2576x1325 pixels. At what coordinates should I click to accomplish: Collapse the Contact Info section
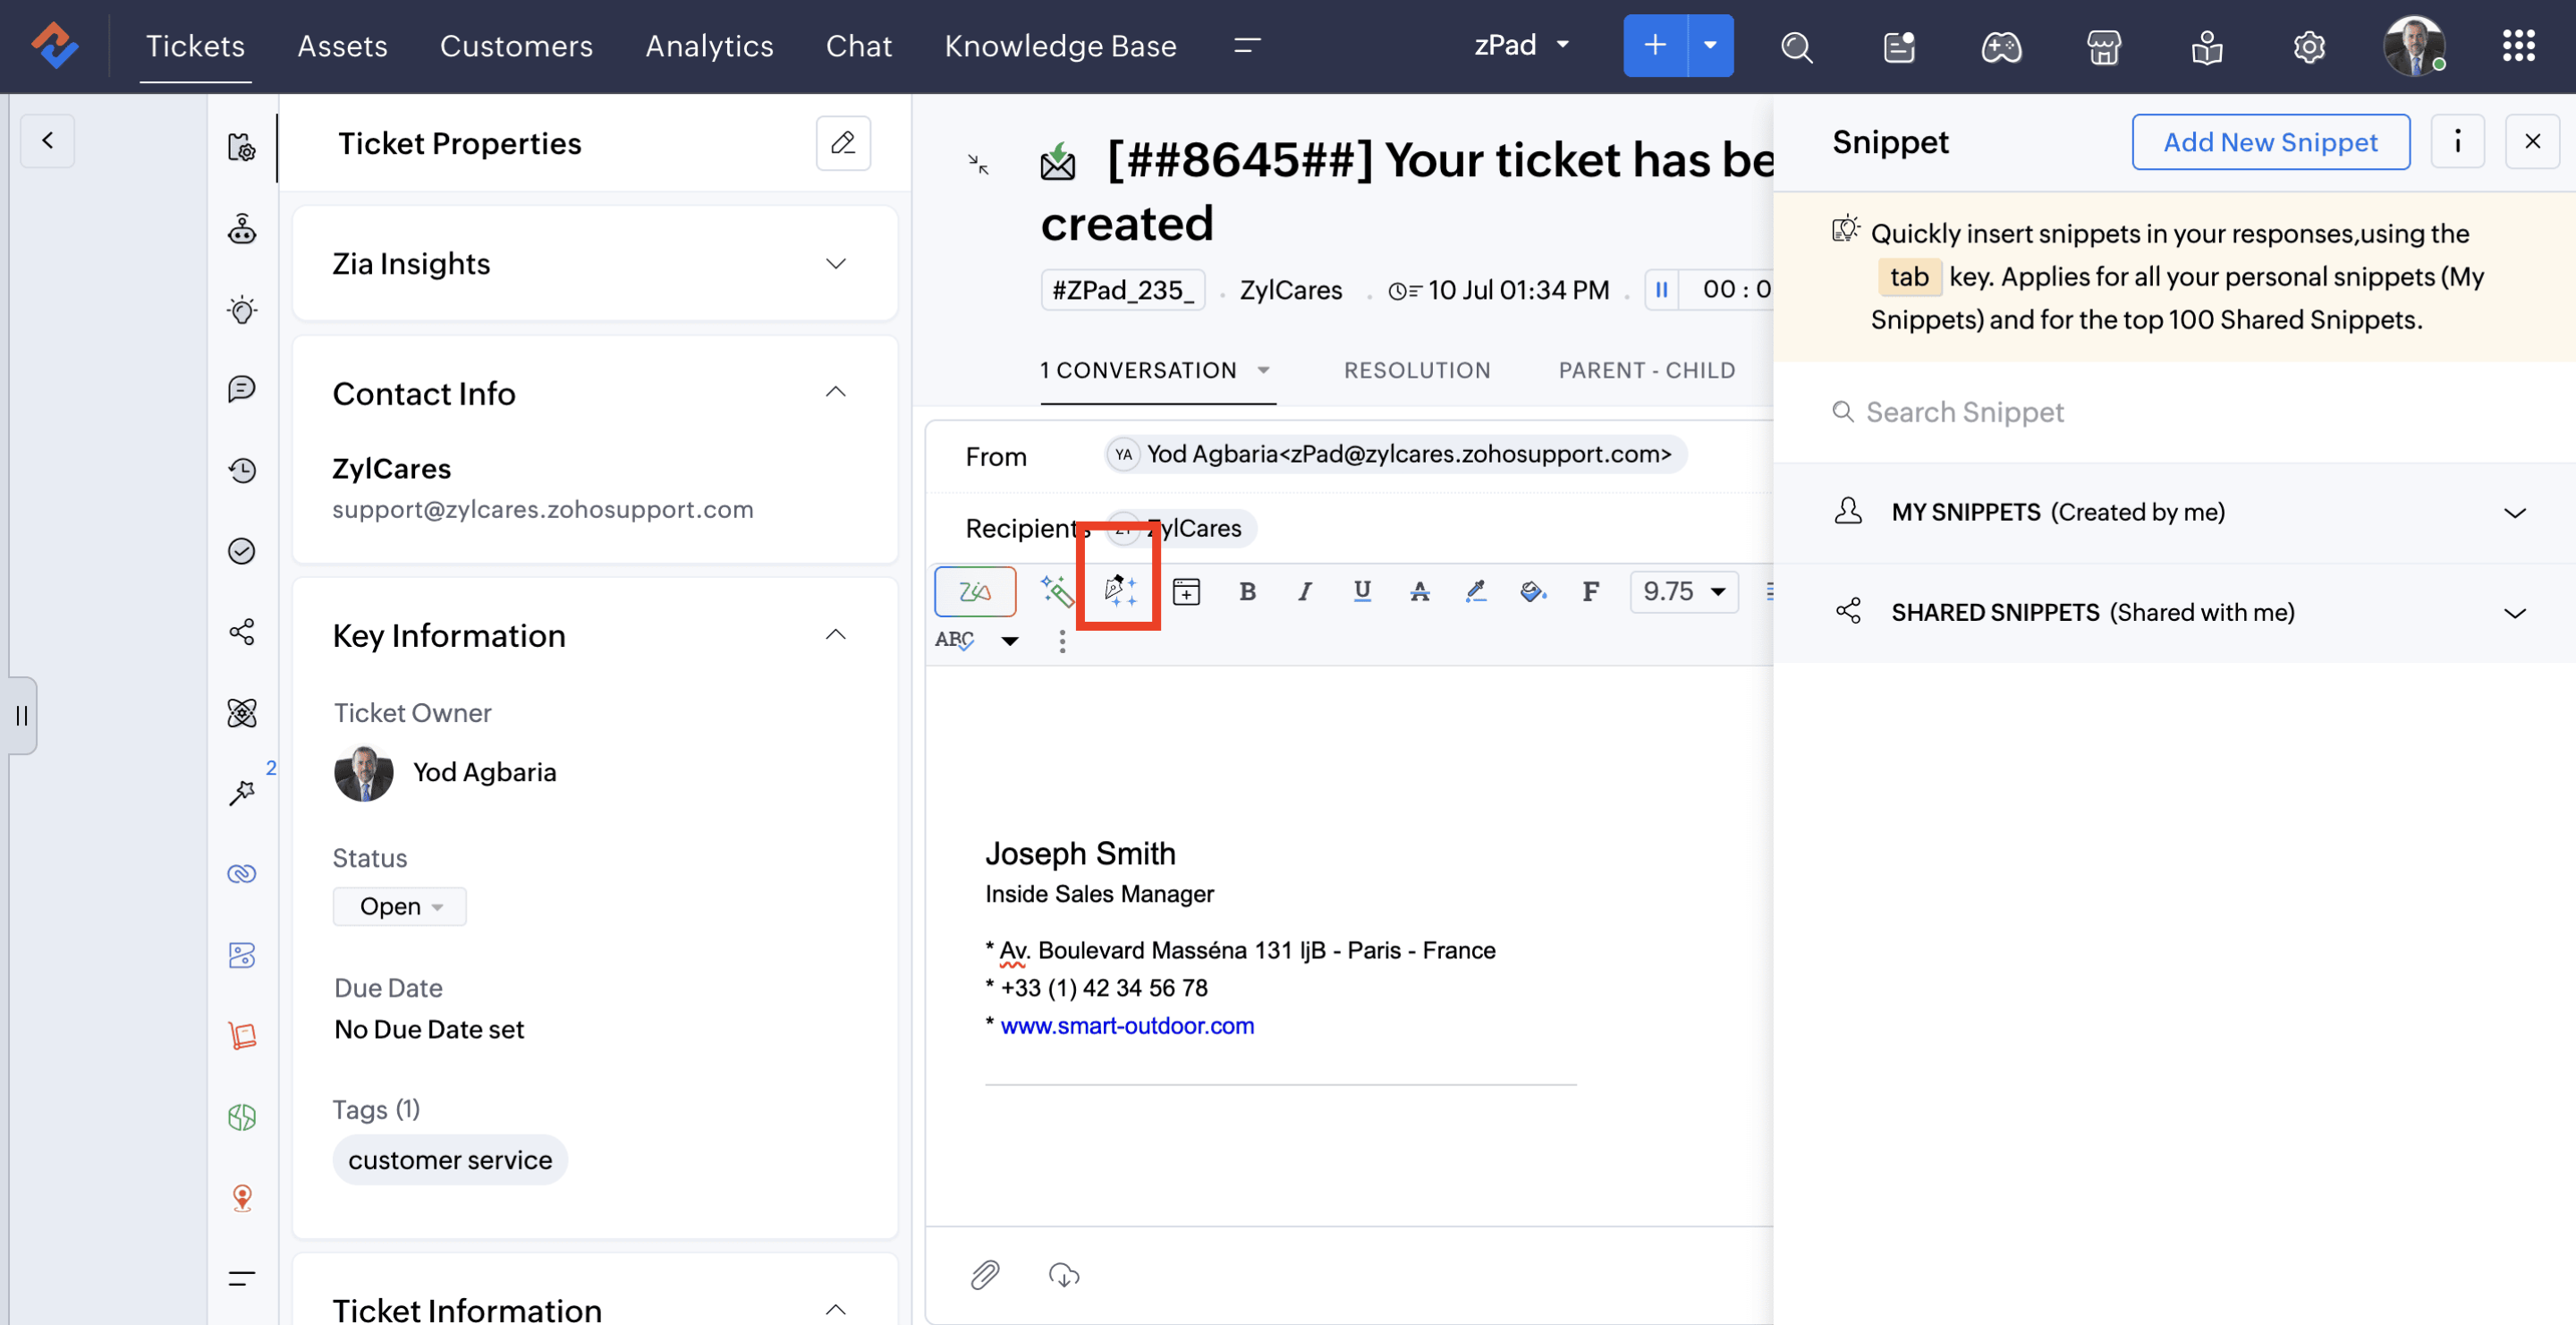point(836,392)
